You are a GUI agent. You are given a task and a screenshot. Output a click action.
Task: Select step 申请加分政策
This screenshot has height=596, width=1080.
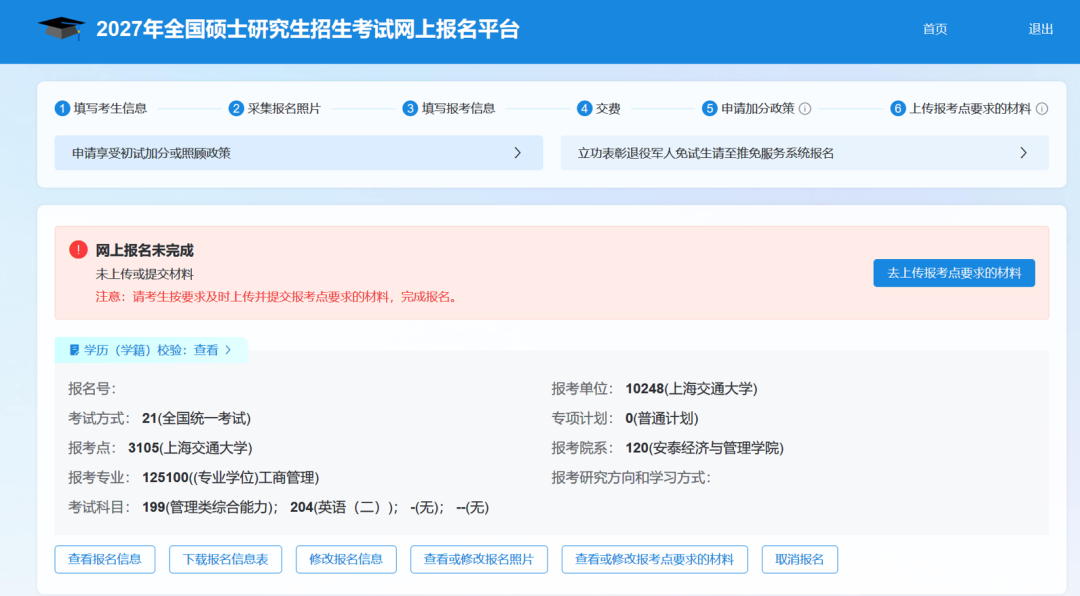[x=758, y=108]
